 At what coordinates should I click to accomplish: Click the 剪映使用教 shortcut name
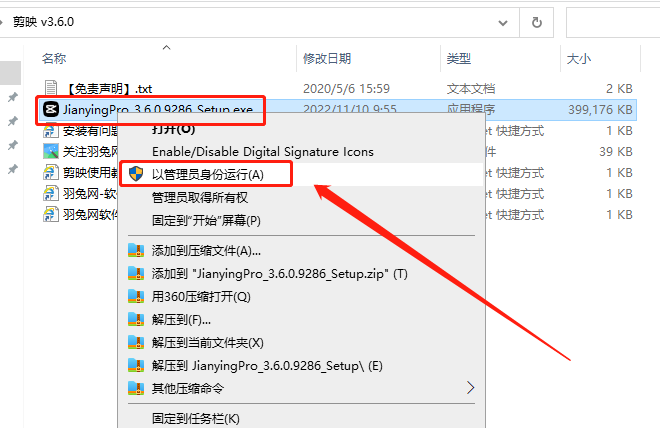click(x=90, y=173)
